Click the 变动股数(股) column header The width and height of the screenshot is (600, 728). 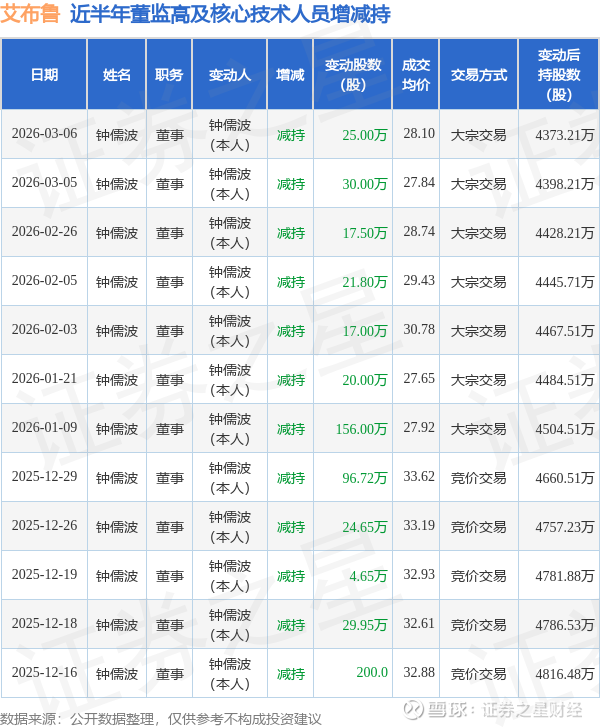[353, 75]
